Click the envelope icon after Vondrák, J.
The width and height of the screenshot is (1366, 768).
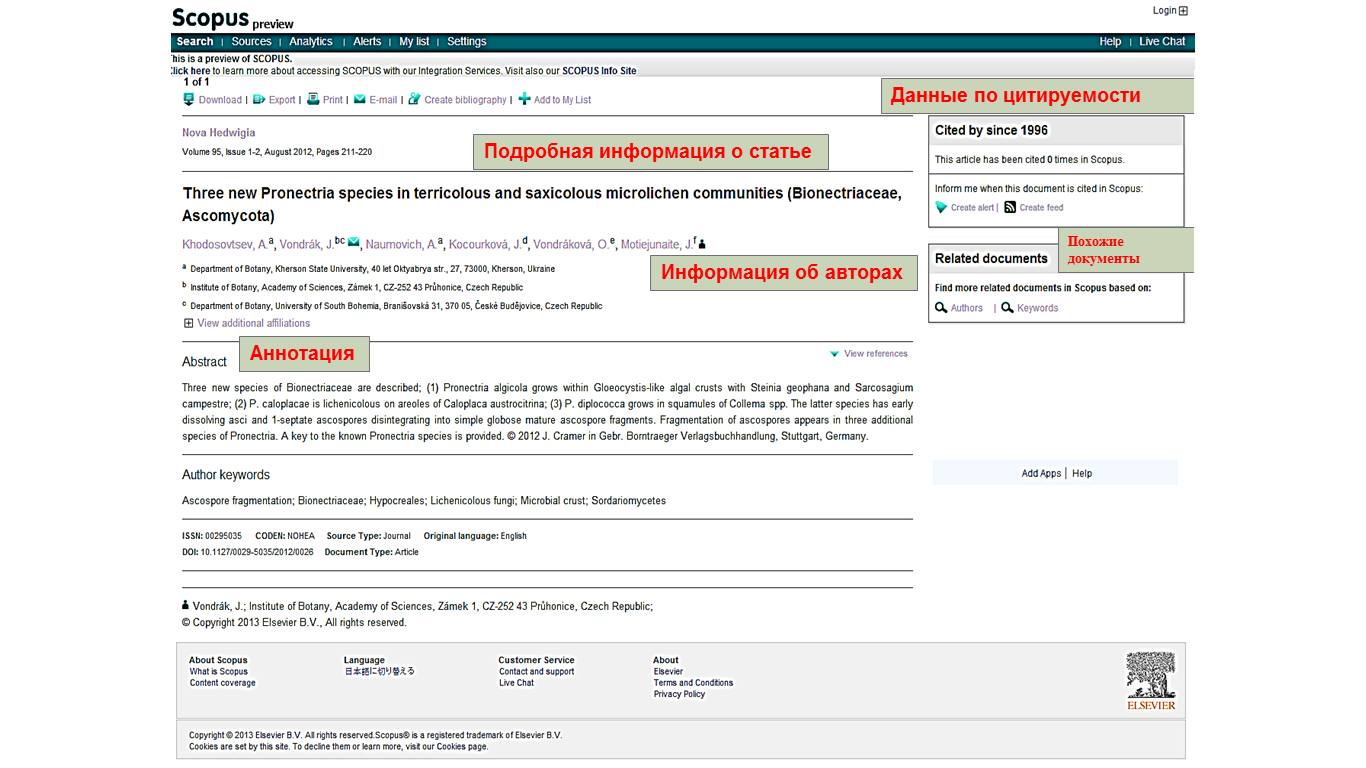coord(354,243)
